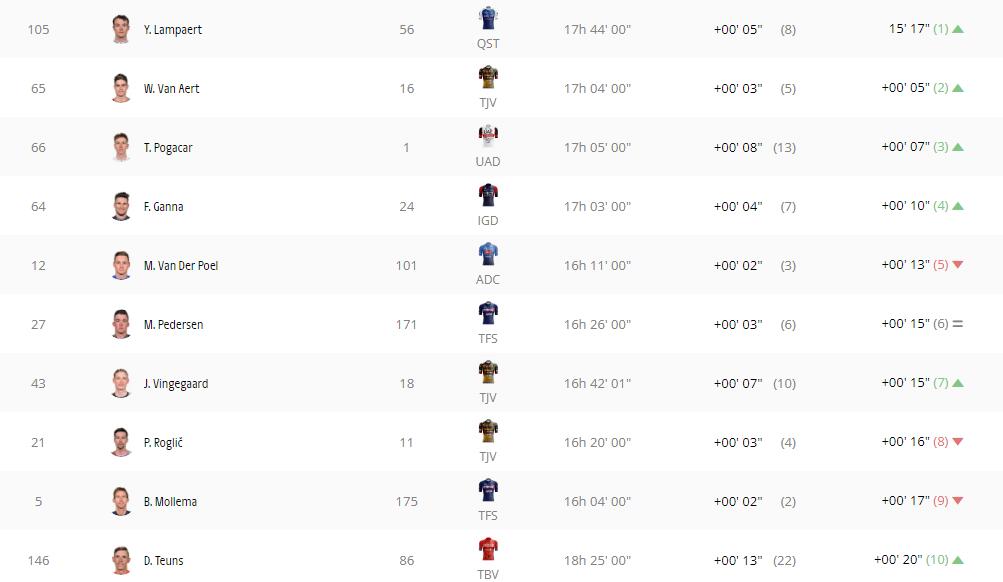Open B. Mollema rider page
Screen dimensions: 1003x582
(170, 501)
